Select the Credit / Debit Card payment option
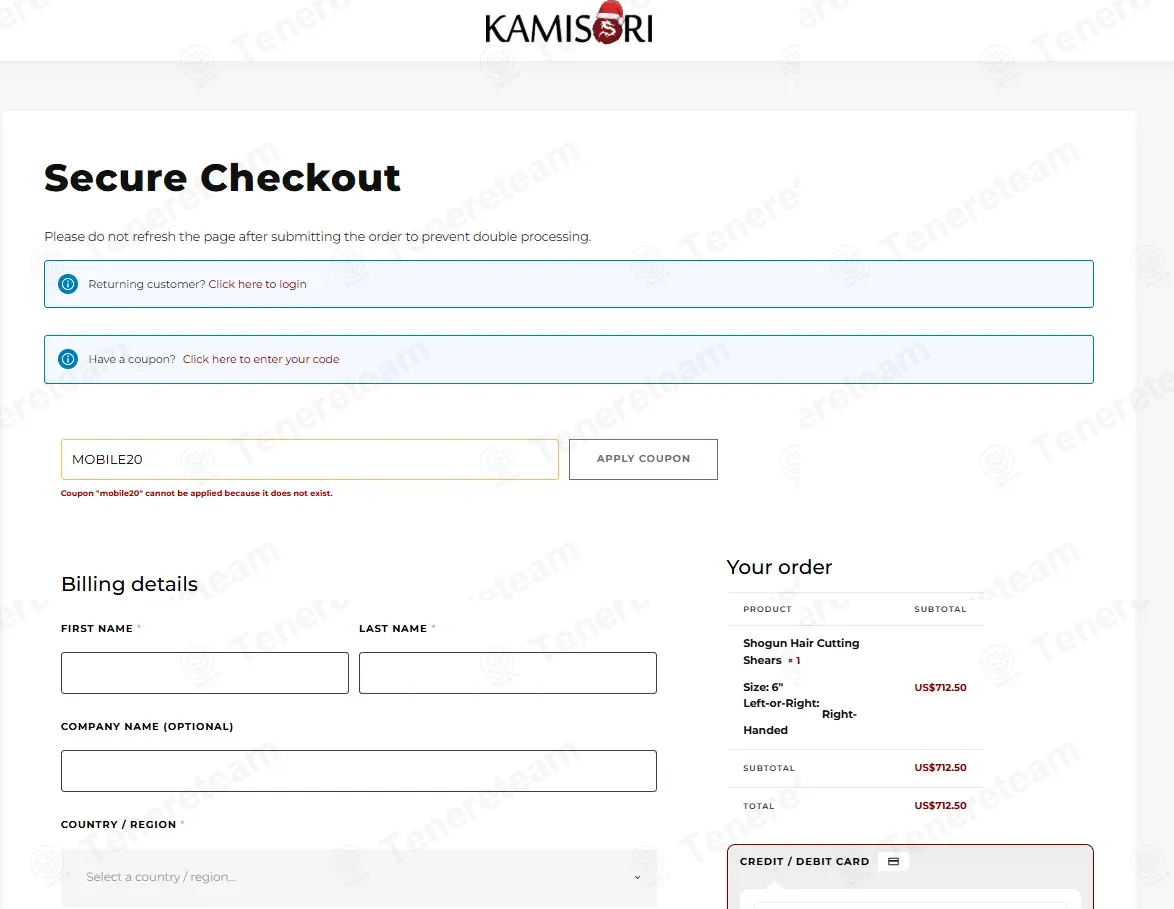This screenshot has height=909, width=1174. tap(804, 862)
